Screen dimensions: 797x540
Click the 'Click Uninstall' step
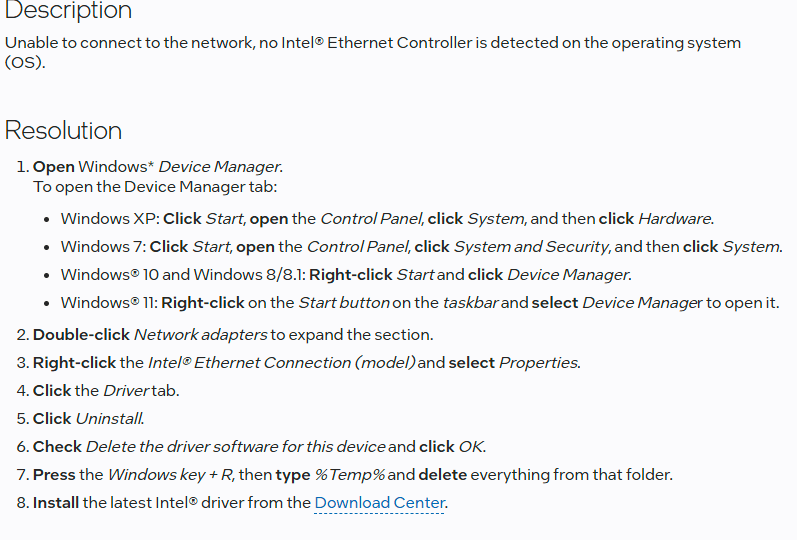tap(89, 418)
